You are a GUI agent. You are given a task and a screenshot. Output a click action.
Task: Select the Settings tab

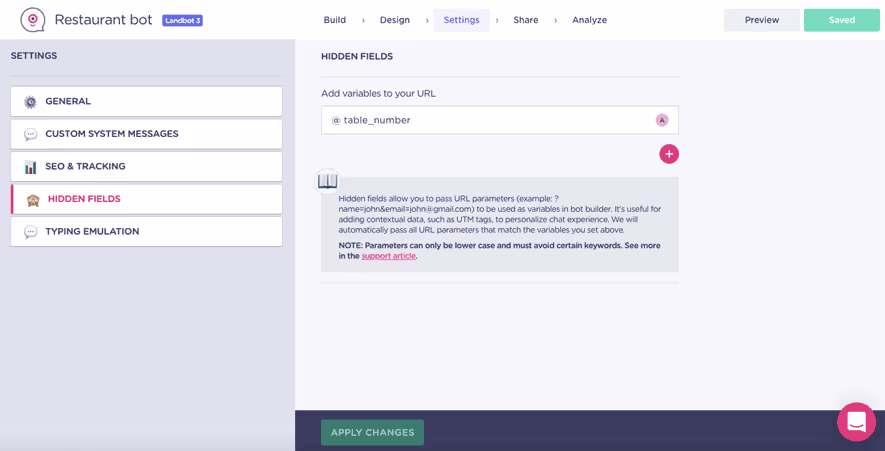(x=462, y=20)
